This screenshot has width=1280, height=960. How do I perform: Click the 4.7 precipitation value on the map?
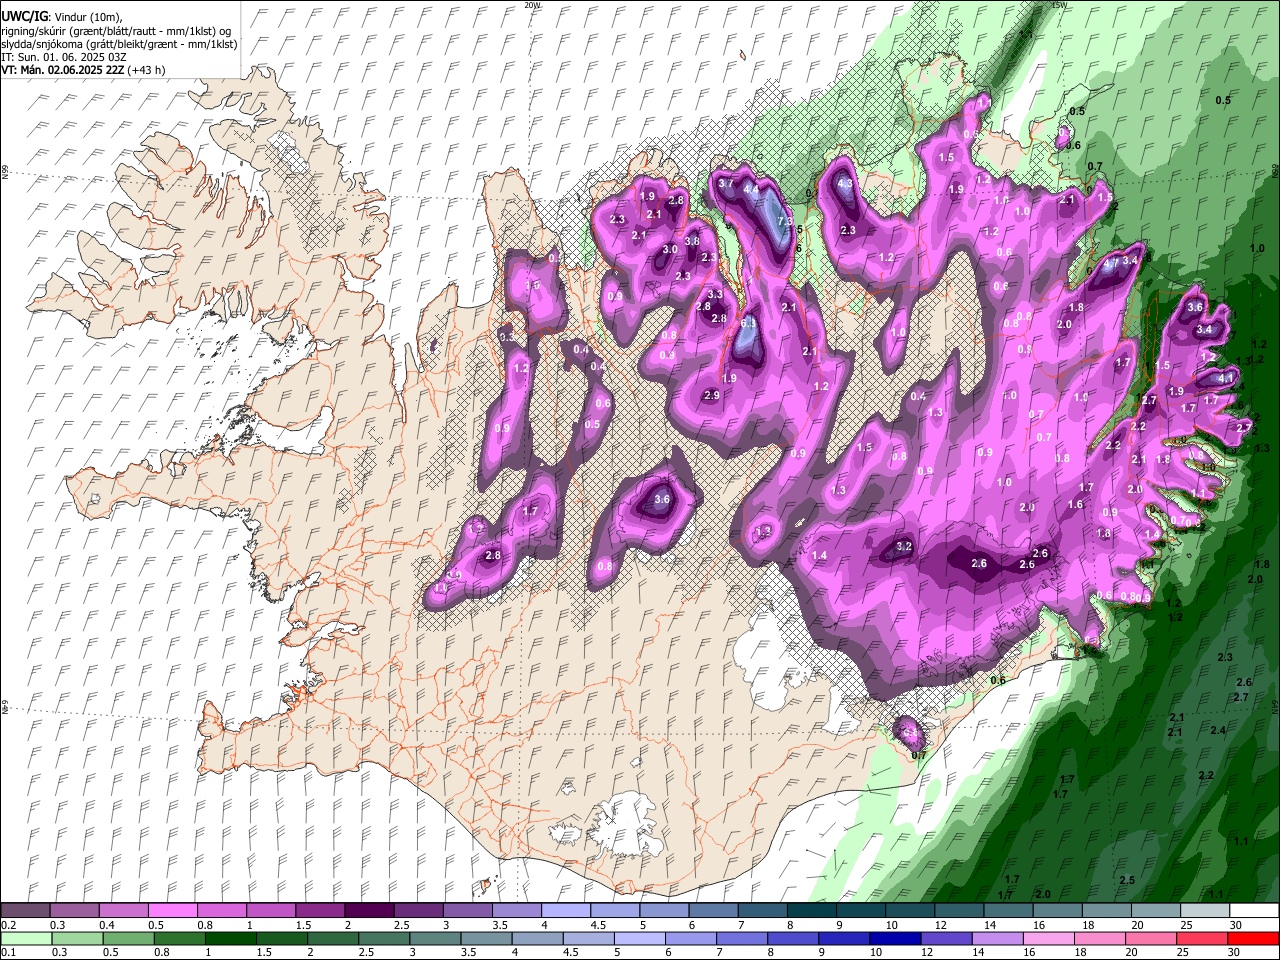[x=1110, y=265]
